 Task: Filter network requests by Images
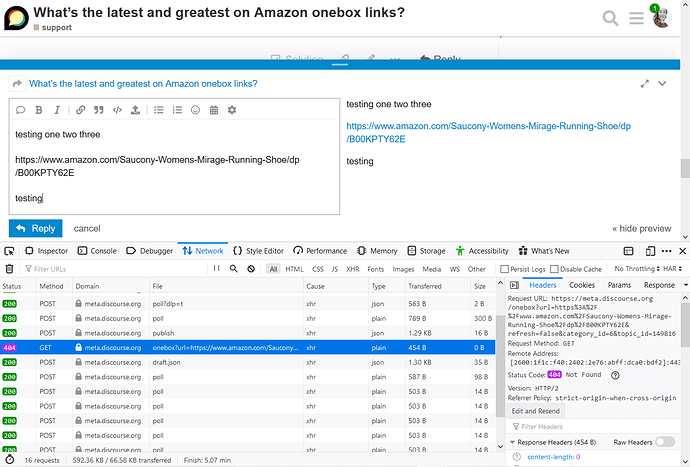click(x=403, y=269)
